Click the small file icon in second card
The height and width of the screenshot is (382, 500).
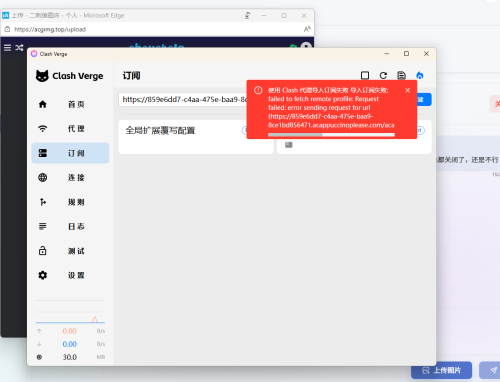coord(289,145)
